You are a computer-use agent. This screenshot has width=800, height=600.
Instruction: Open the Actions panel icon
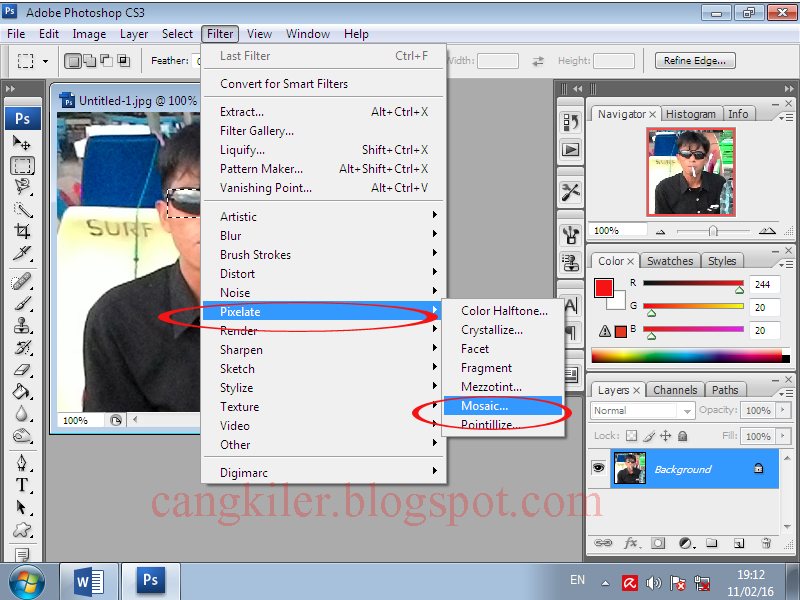coord(570,149)
